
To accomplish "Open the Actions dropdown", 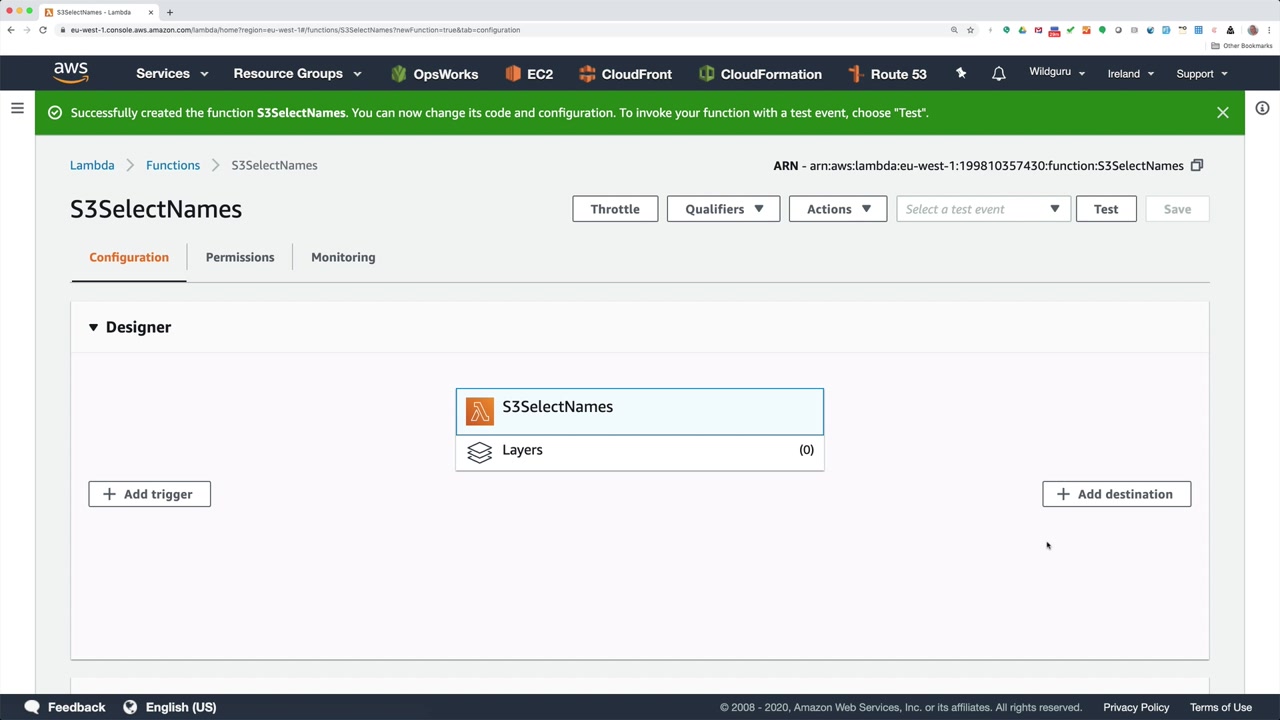I will tap(838, 209).
